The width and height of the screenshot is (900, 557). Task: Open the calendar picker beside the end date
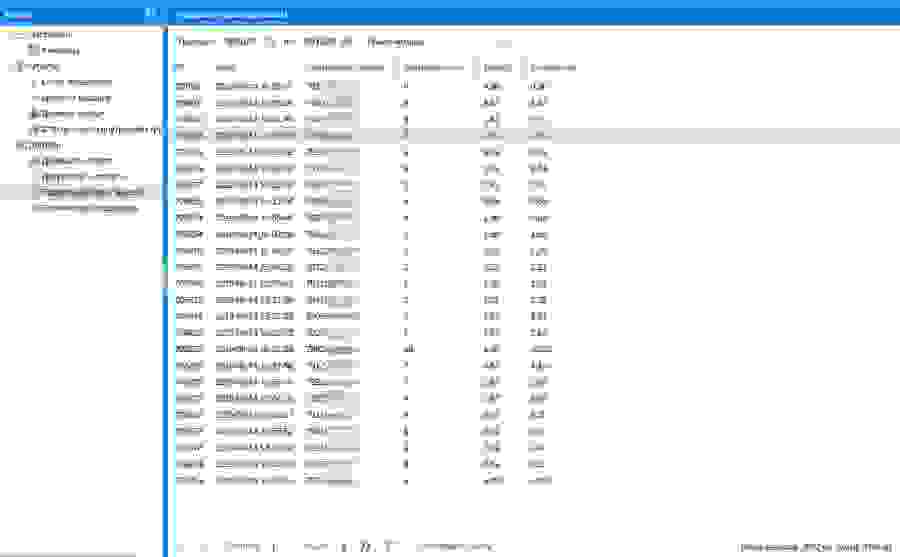tap(347, 42)
